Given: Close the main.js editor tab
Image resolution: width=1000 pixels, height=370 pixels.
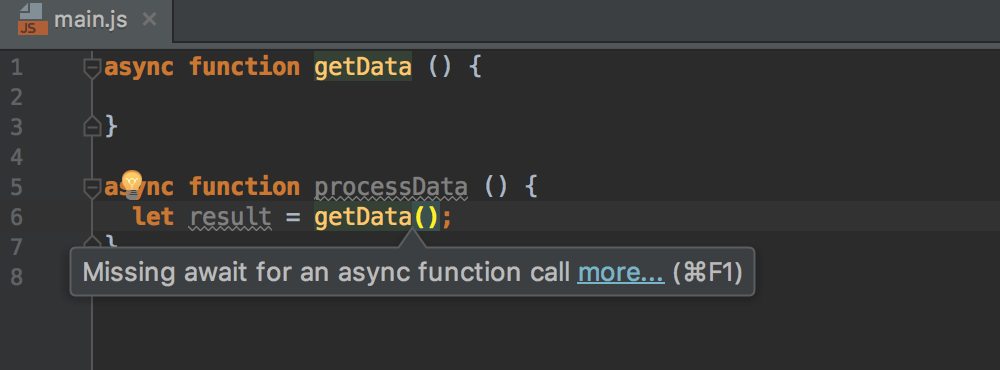Looking at the screenshot, I should [x=149, y=20].
